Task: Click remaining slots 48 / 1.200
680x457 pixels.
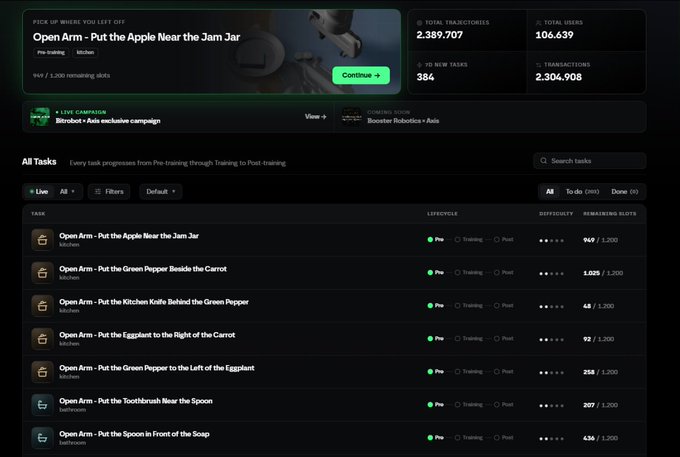Action: click(598, 306)
